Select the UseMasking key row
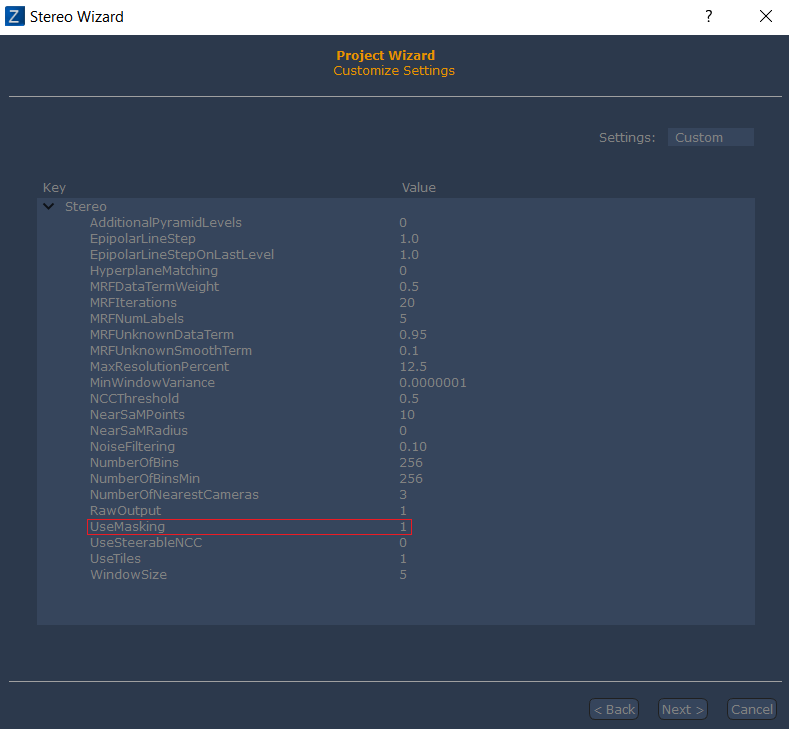The image size is (789, 729). click(127, 526)
